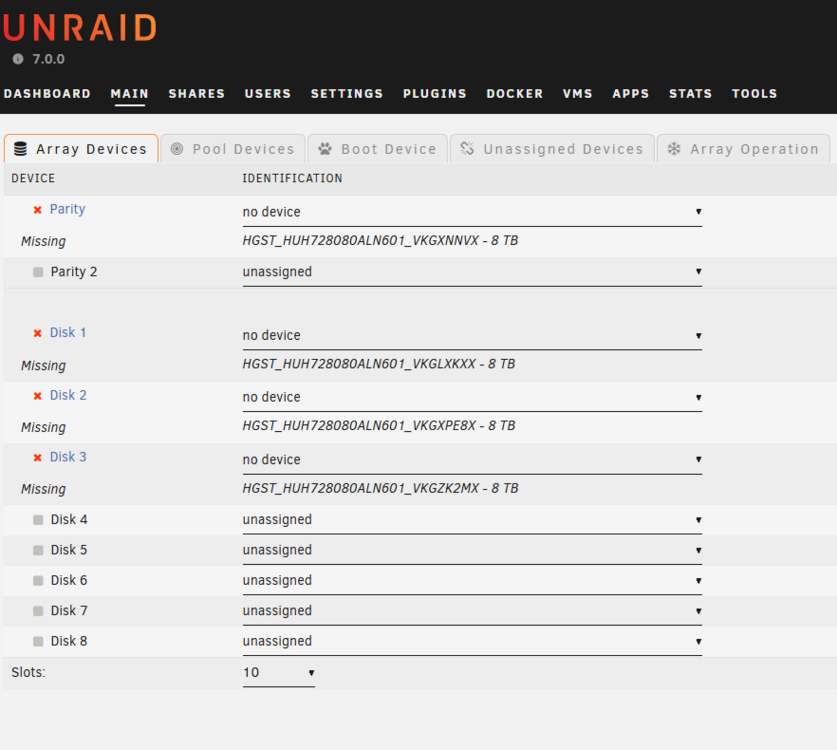This screenshot has height=750, width=837.
Task: Click the VKGXPE8X missing drive identifier
Action: (378, 426)
